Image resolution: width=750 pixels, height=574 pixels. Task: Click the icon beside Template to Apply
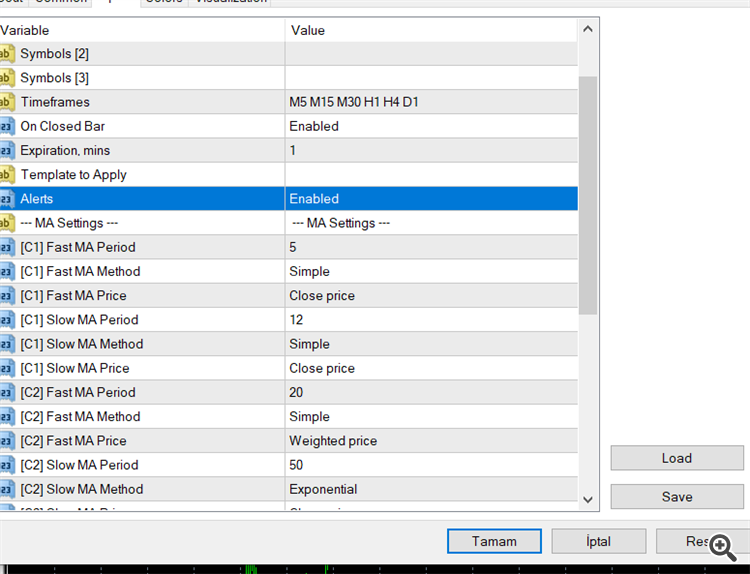tap(6, 175)
